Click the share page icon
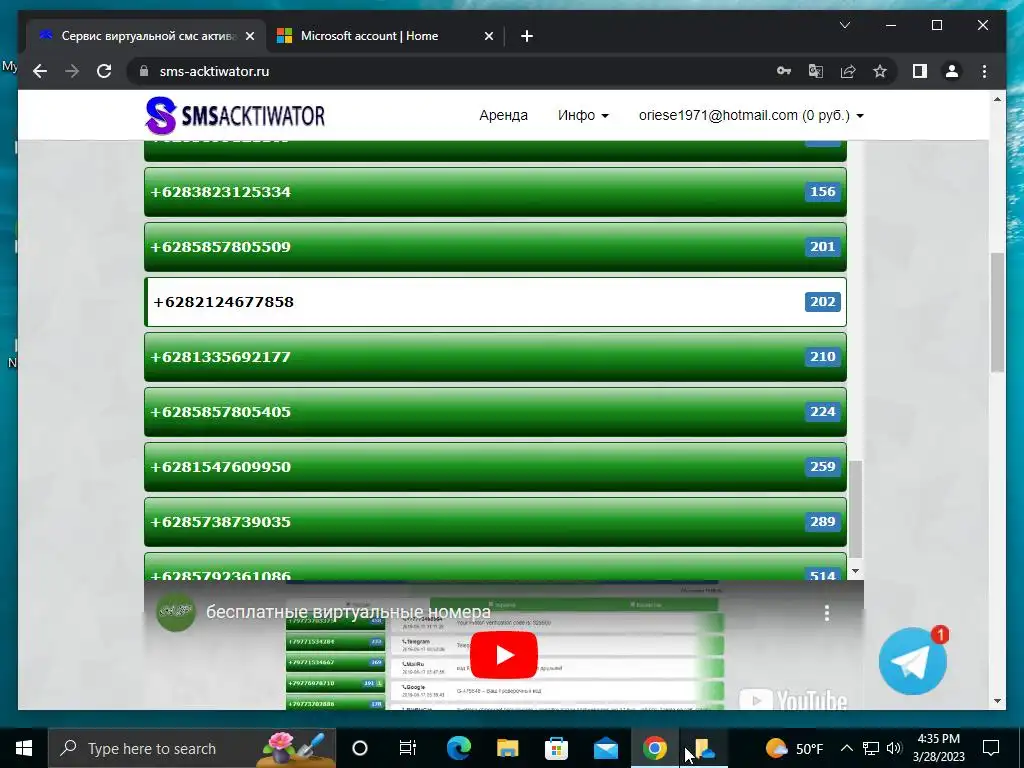Image resolution: width=1024 pixels, height=768 pixels. coord(848,71)
